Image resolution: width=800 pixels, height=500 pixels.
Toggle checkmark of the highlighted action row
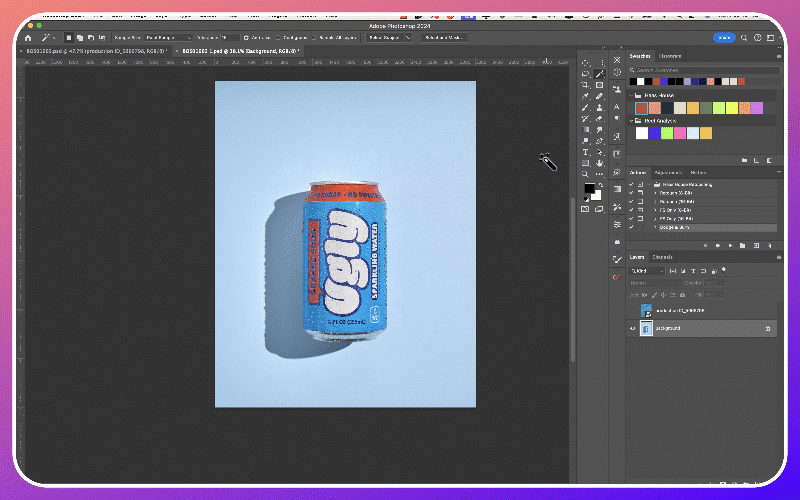pyautogui.click(x=631, y=228)
